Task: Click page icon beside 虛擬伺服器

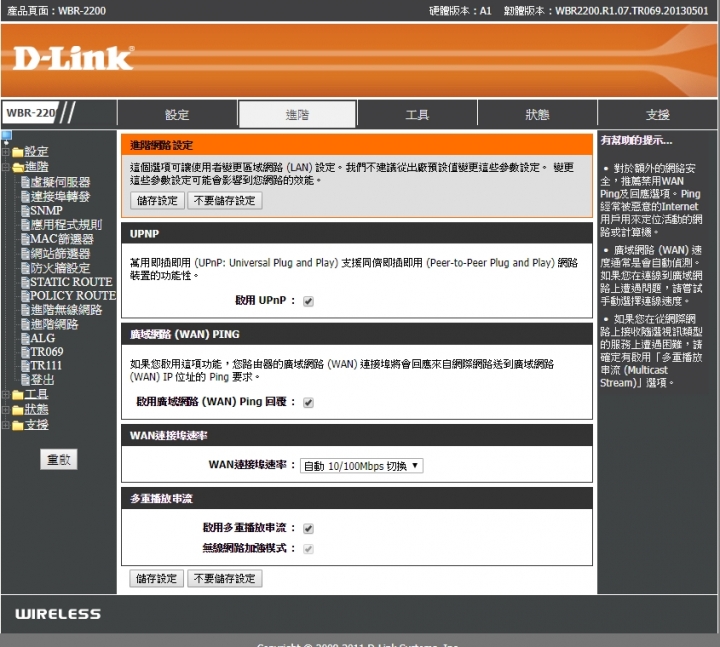Action: (x=26, y=182)
